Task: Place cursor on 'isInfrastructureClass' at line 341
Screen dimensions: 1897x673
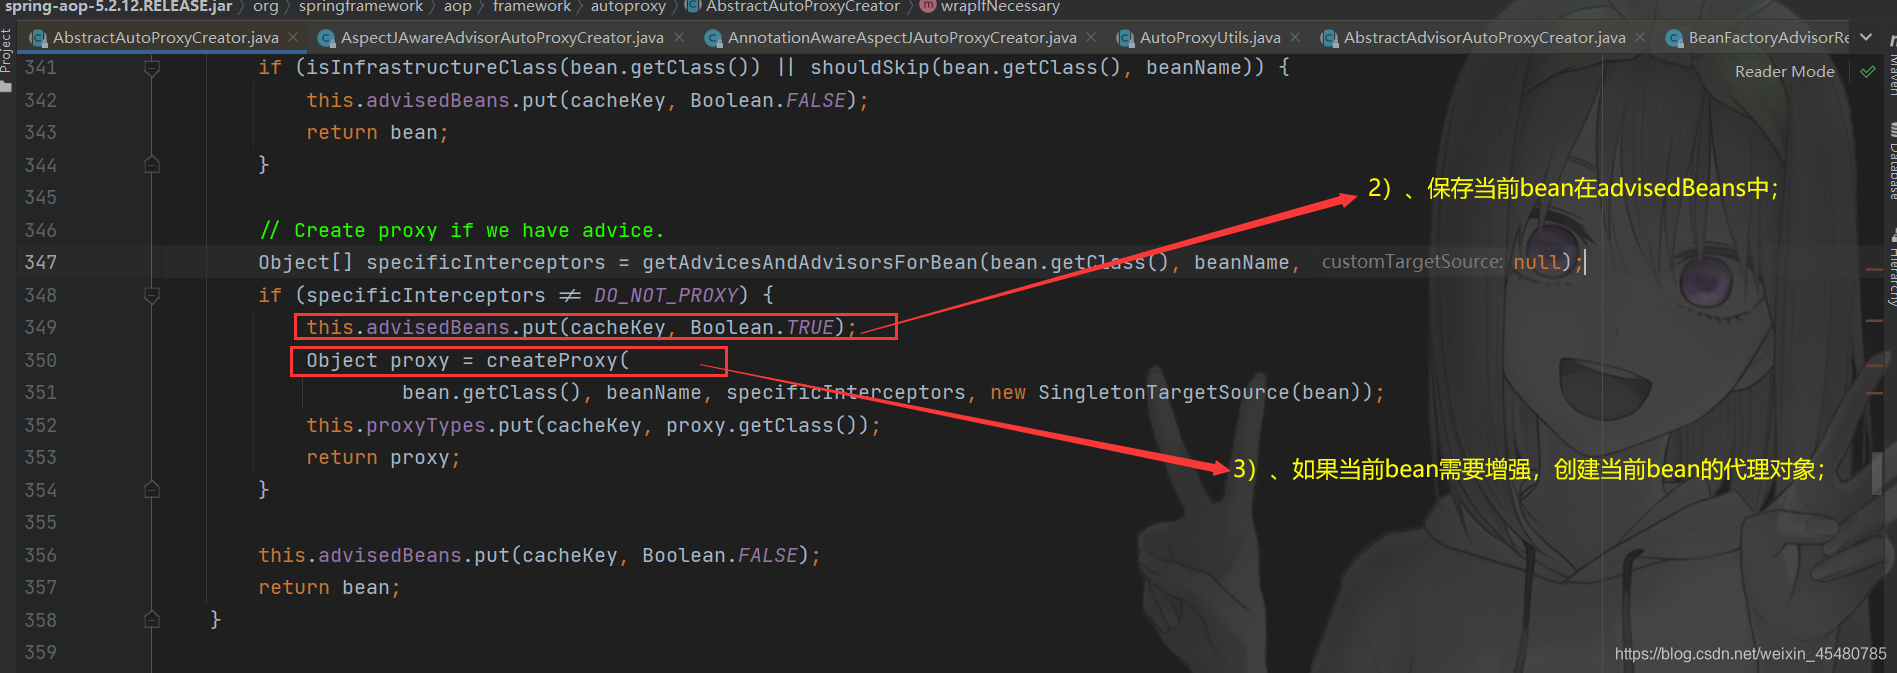Action: coord(432,68)
